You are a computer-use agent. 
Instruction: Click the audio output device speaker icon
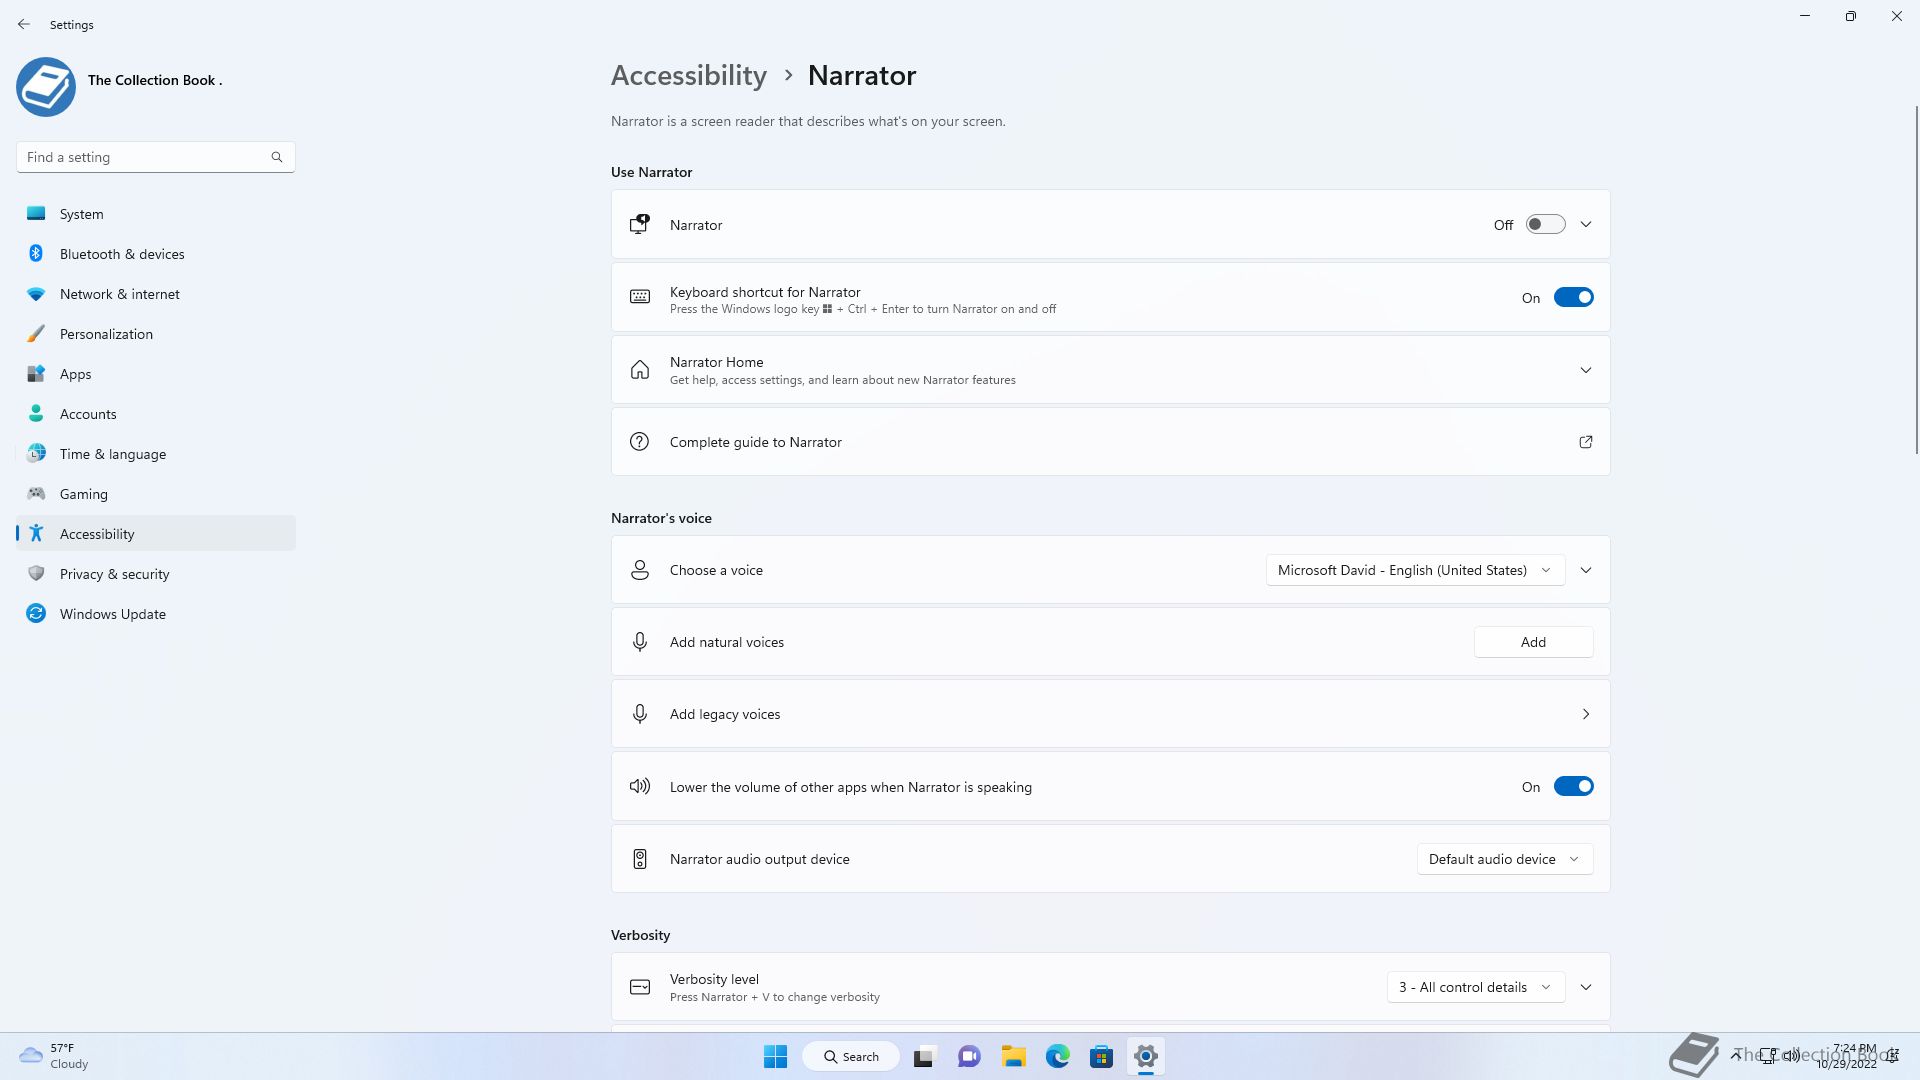pyautogui.click(x=640, y=859)
